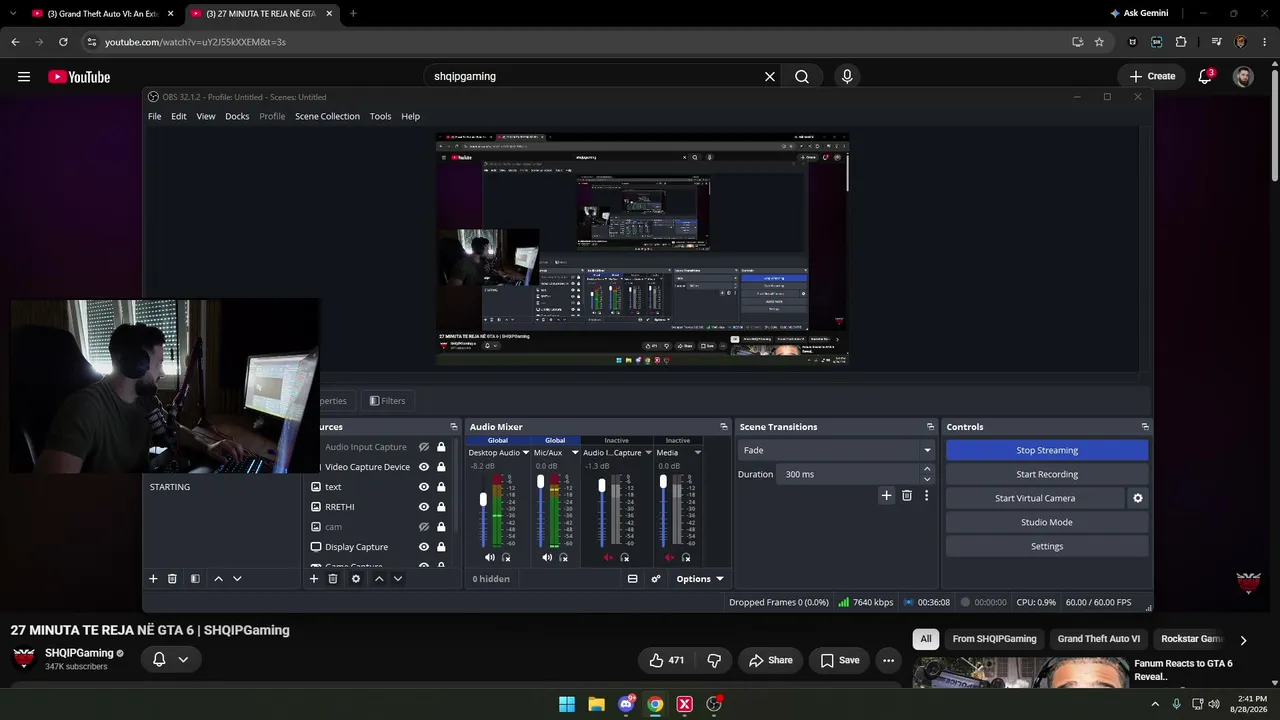This screenshot has height=720, width=1280.
Task: Open the OBS View menu
Action: click(x=206, y=116)
